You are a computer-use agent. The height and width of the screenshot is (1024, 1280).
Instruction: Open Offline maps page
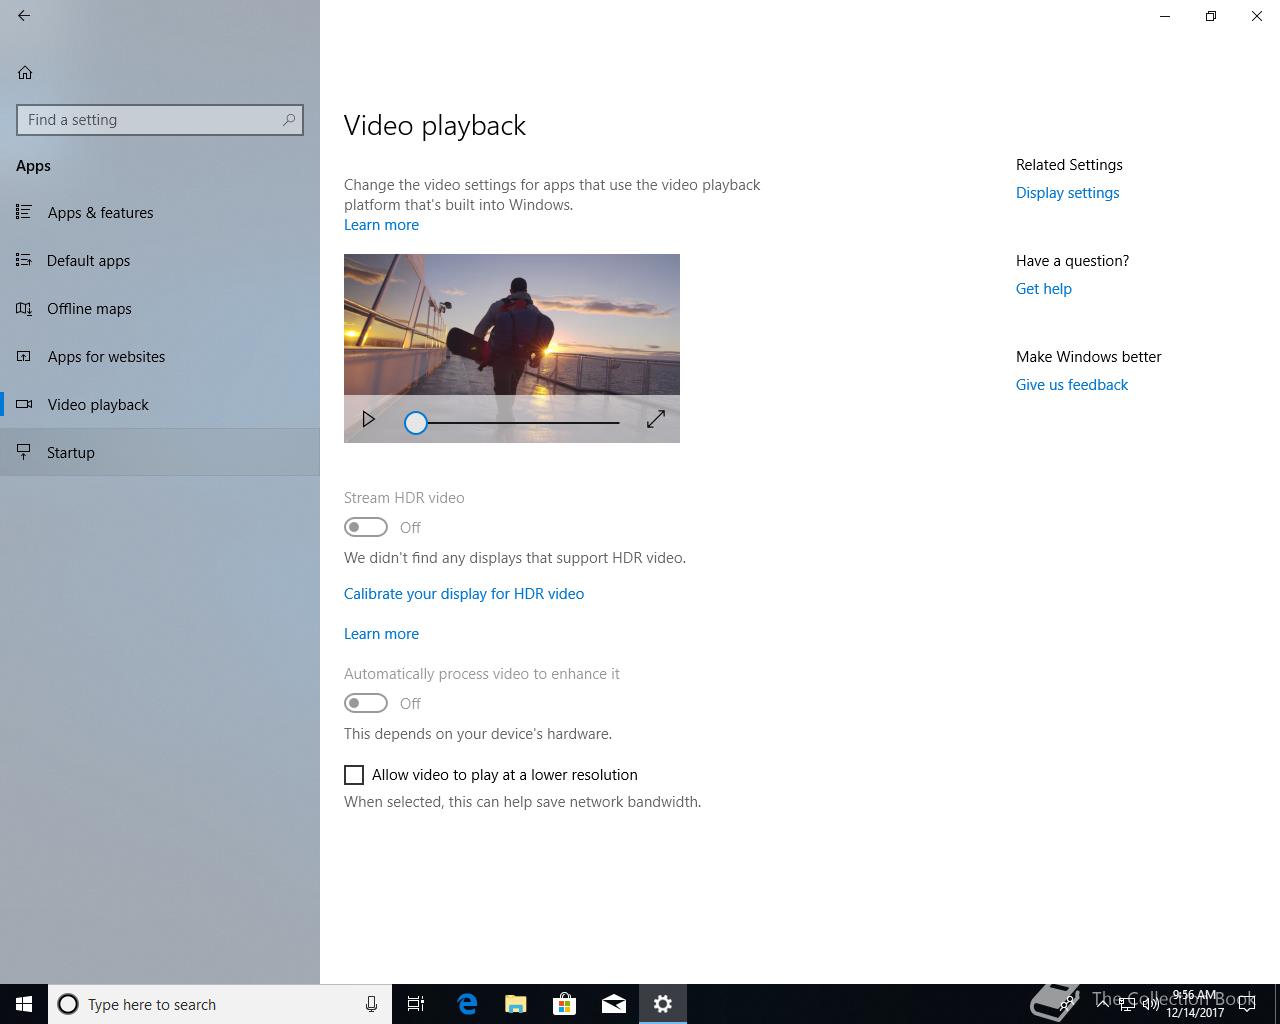pos(160,309)
